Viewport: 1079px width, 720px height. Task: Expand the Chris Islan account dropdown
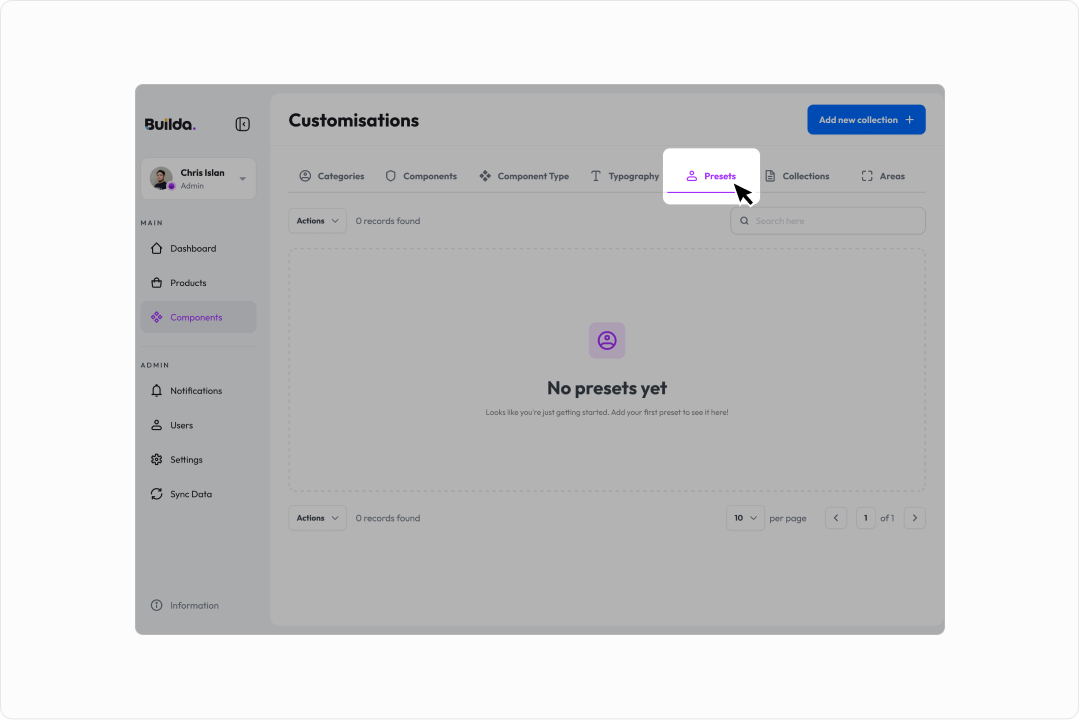(242, 179)
